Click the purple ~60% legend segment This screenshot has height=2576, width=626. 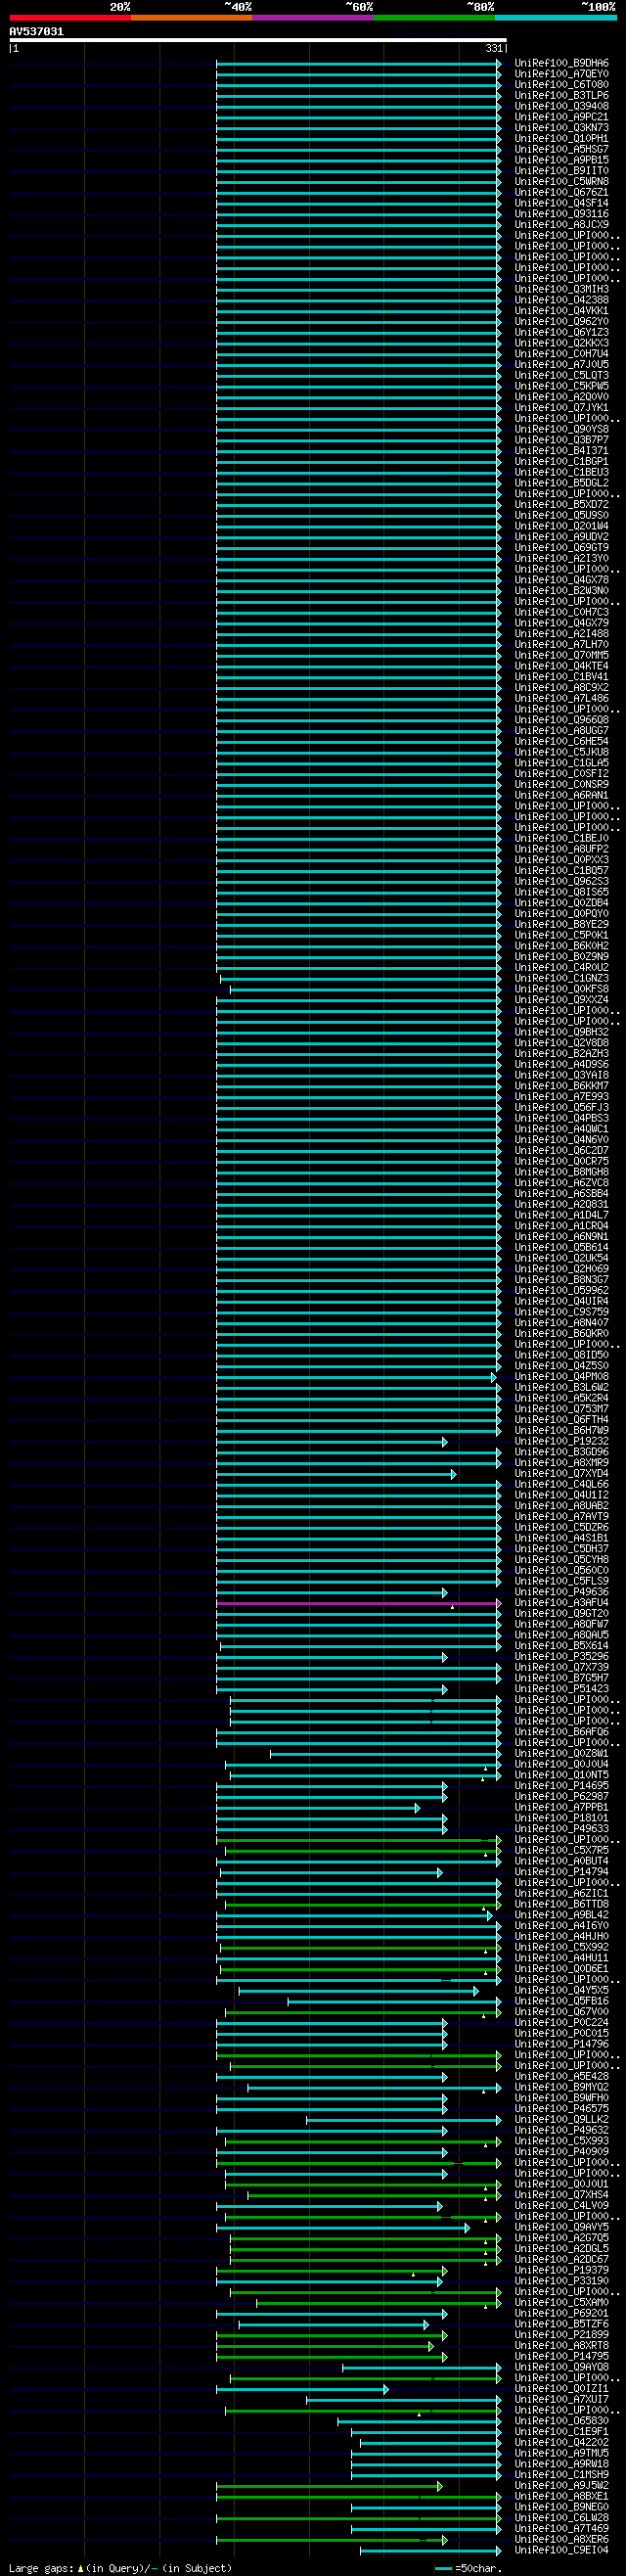(313, 18)
